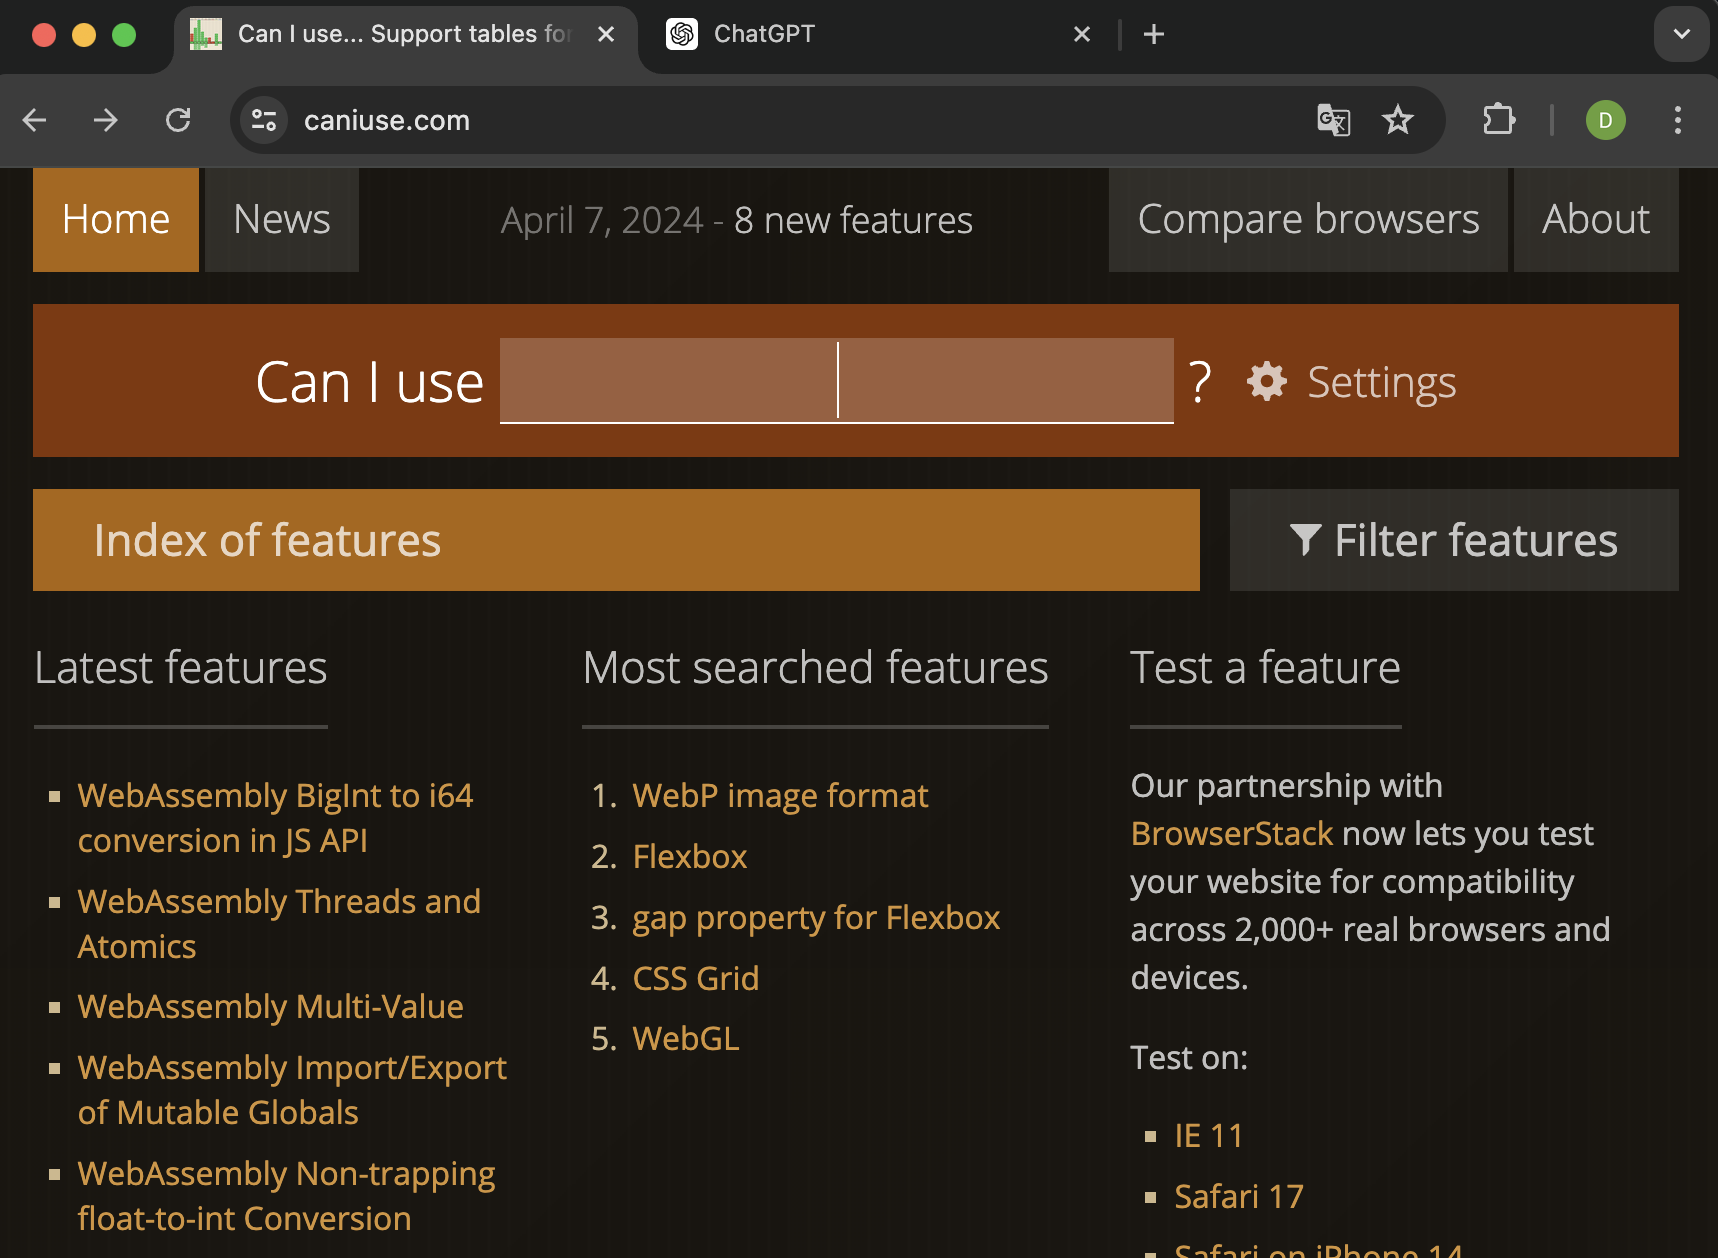Open the Settings label
Image resolution: width=1718 pixels, height=1258 pixels.
1382,382
